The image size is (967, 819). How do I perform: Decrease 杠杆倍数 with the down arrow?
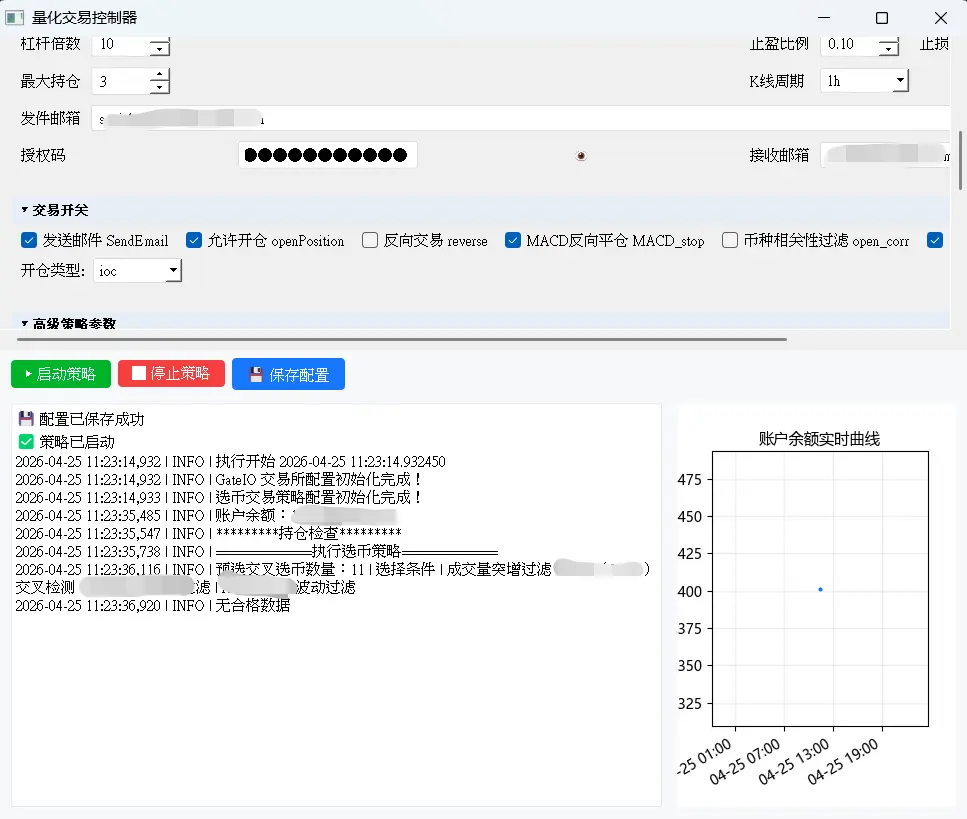click(160, 49)
